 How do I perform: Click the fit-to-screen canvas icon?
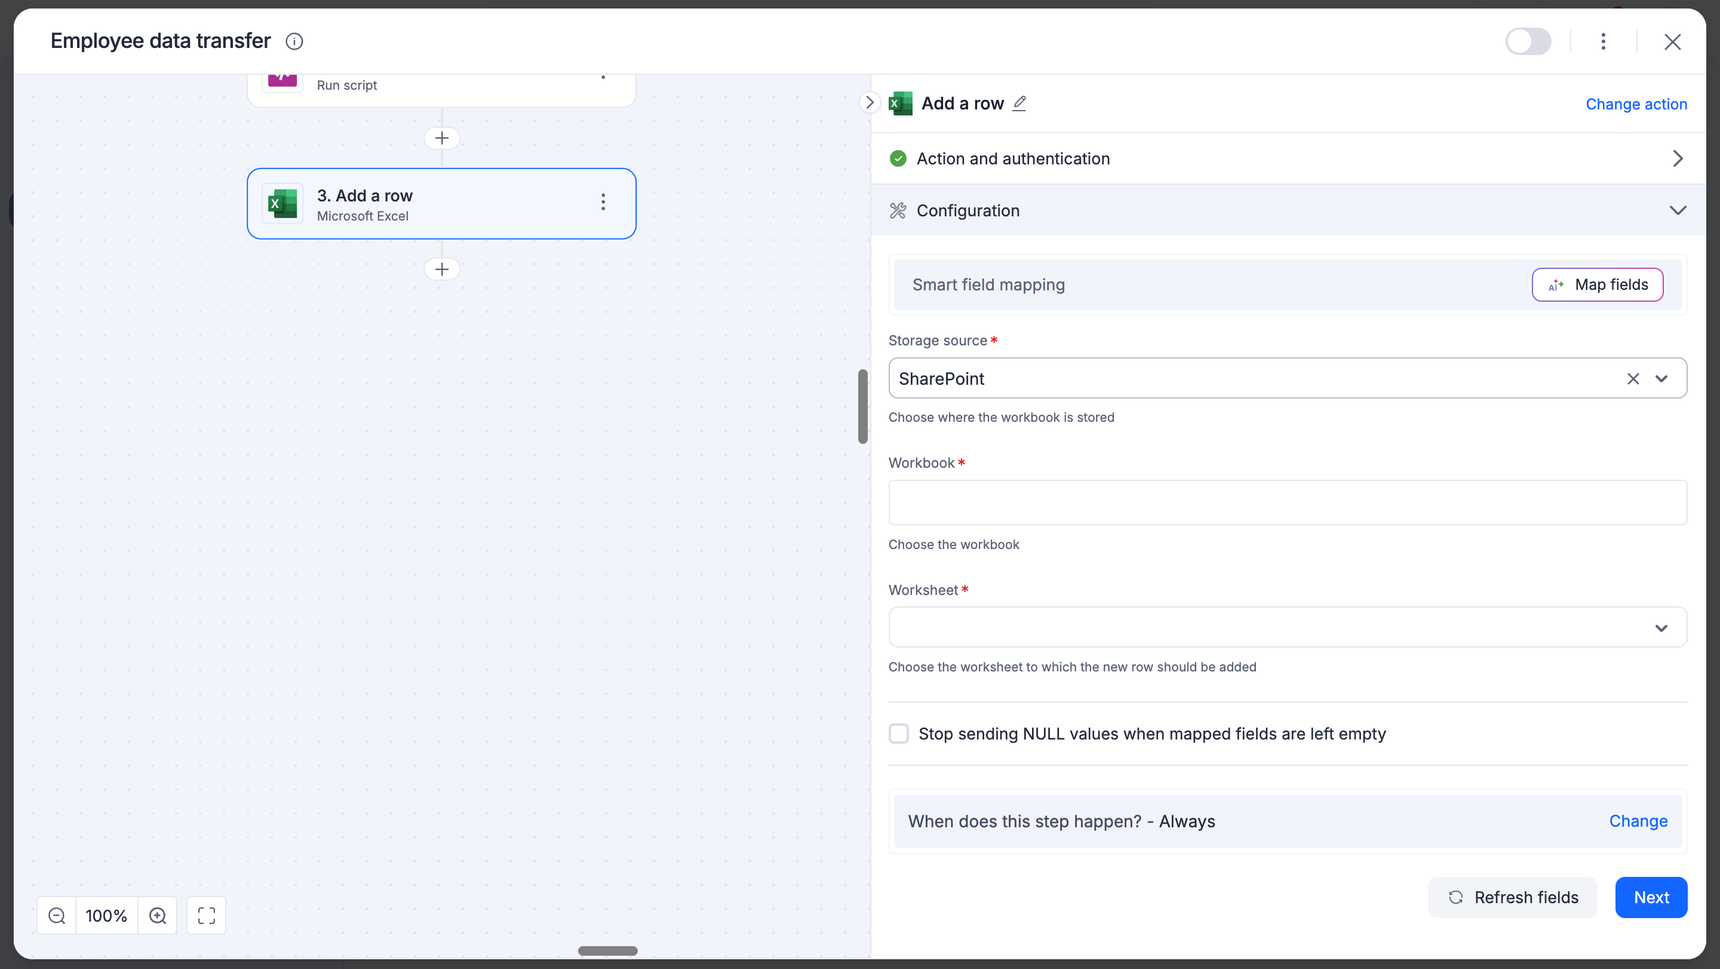point(206,916)
